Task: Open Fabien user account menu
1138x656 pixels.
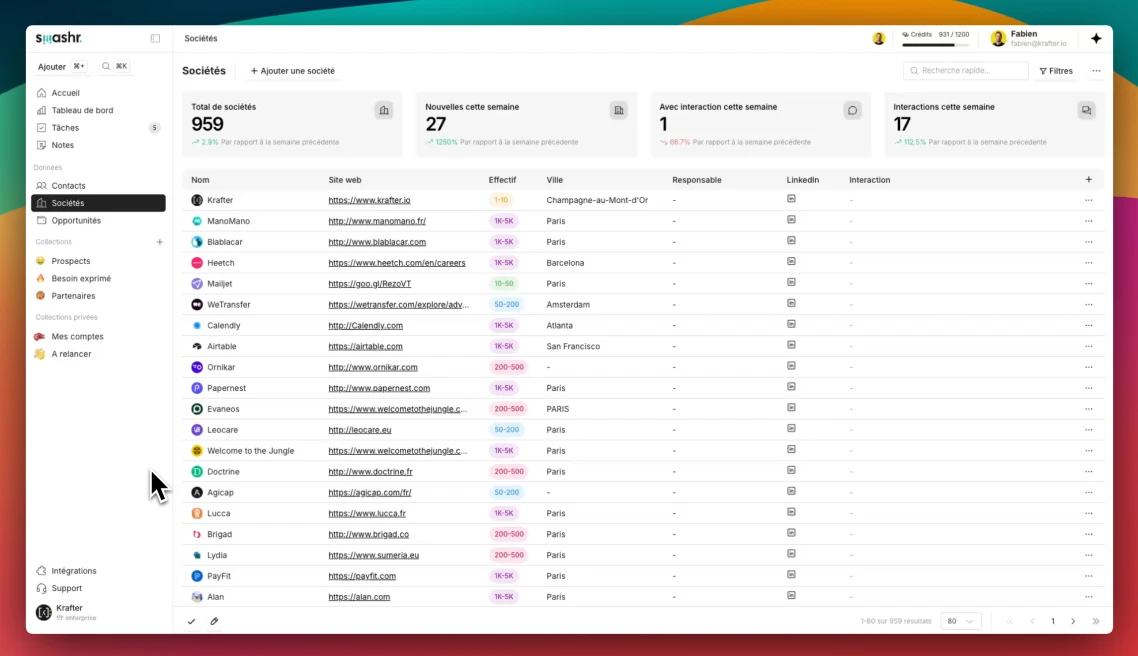Action: click(x=1029, y=38)
